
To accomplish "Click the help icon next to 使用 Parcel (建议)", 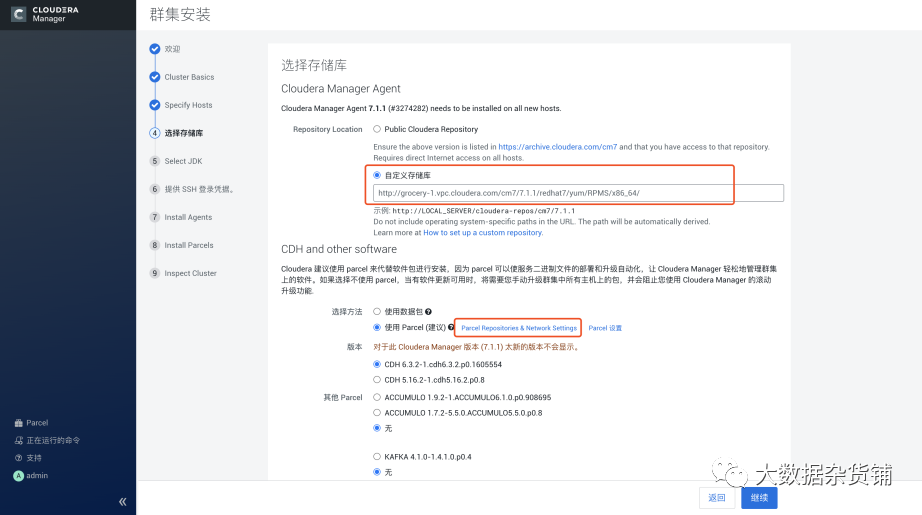I will click(x=451, y=327).
